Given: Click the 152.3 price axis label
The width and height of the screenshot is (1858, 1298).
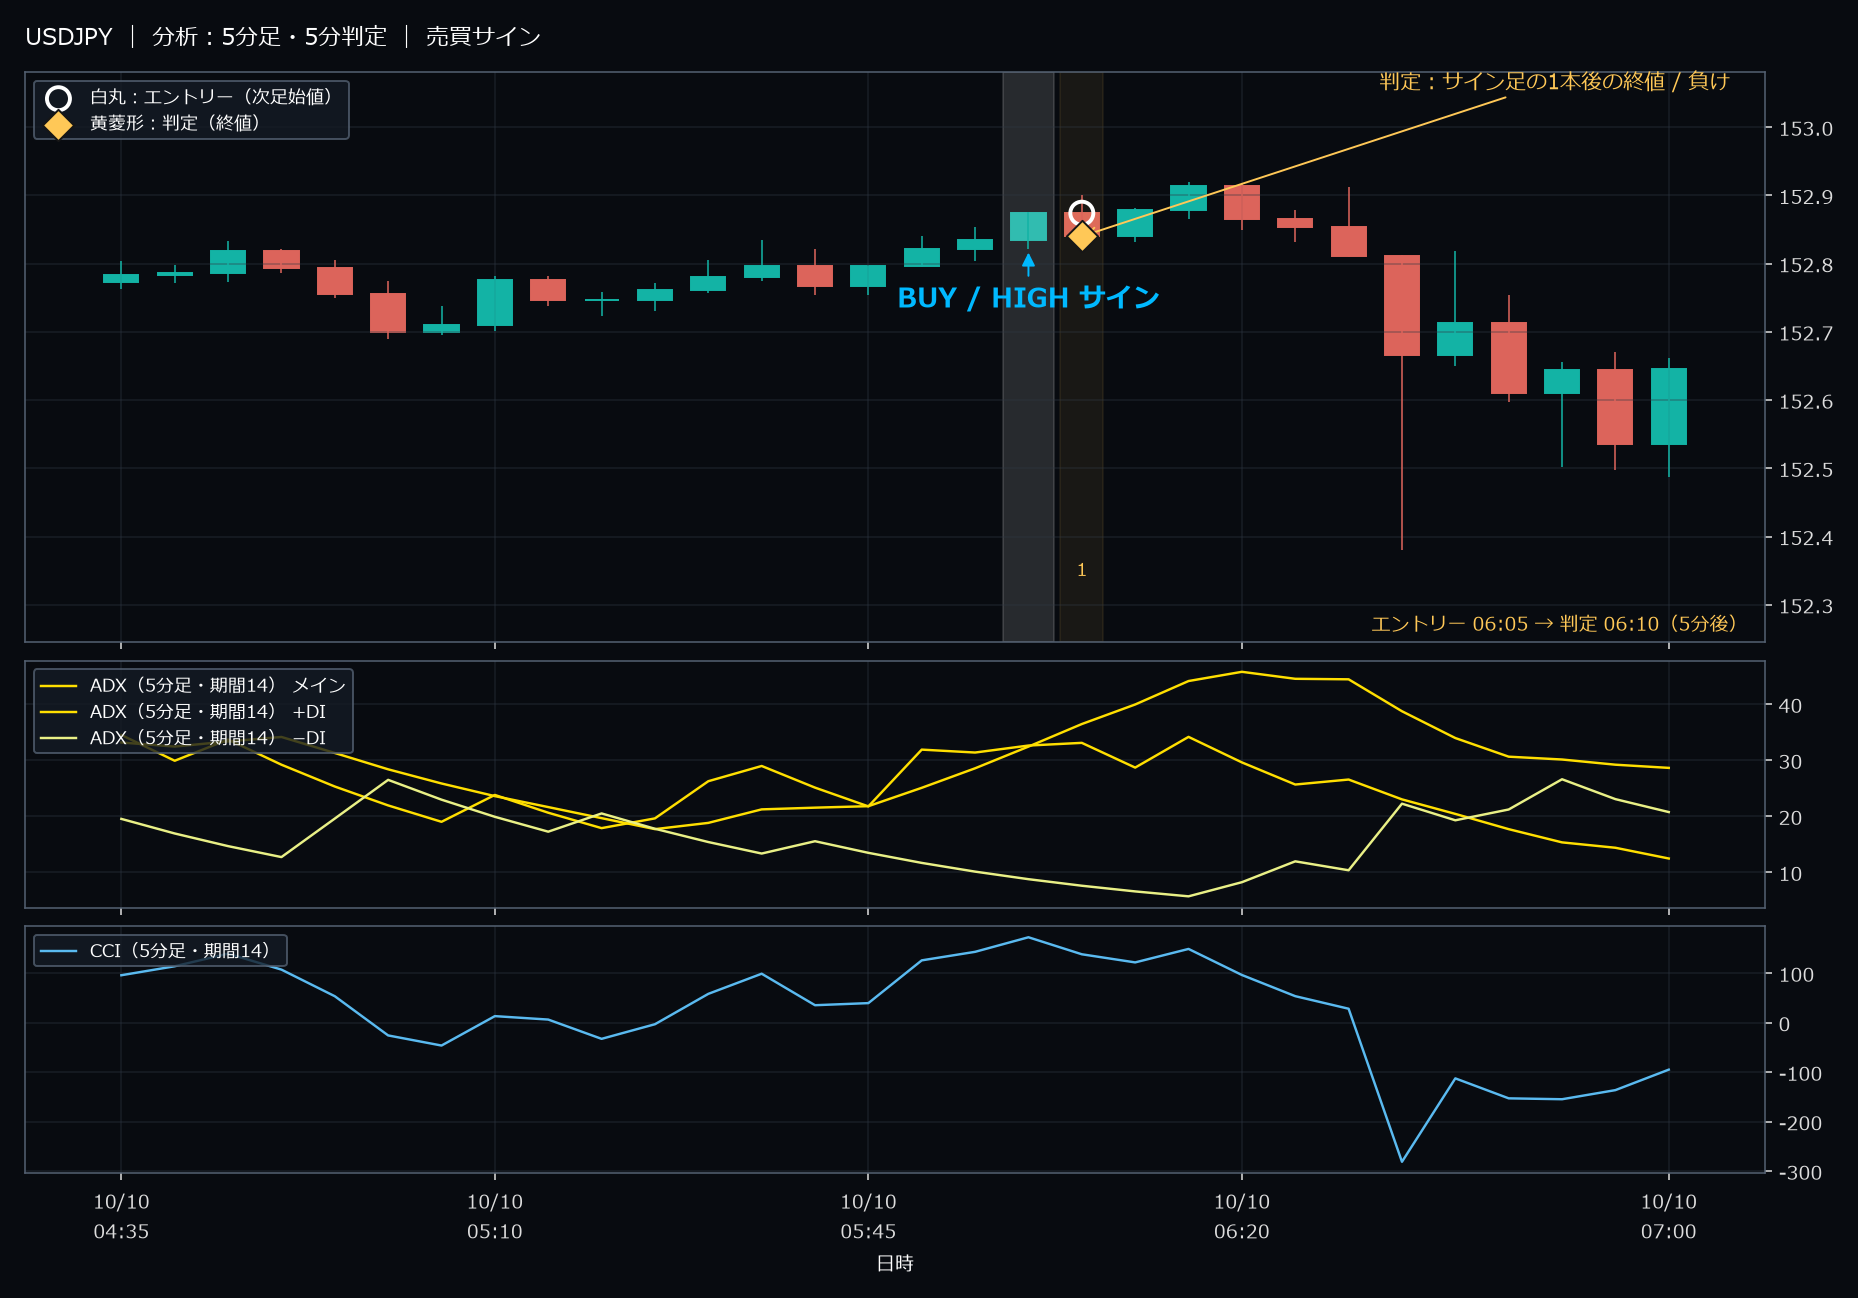Looking at the screenshot, I should click(1806, 606).
